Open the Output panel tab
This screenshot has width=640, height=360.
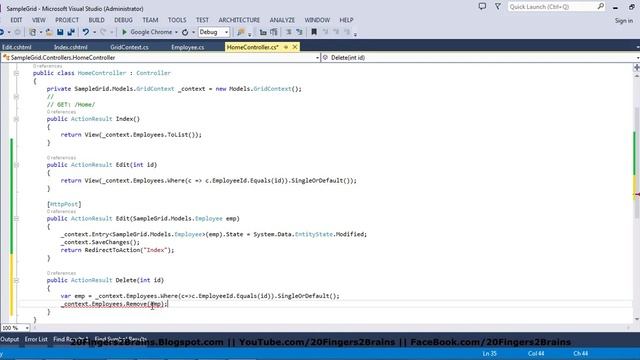(x=9, y=339)
